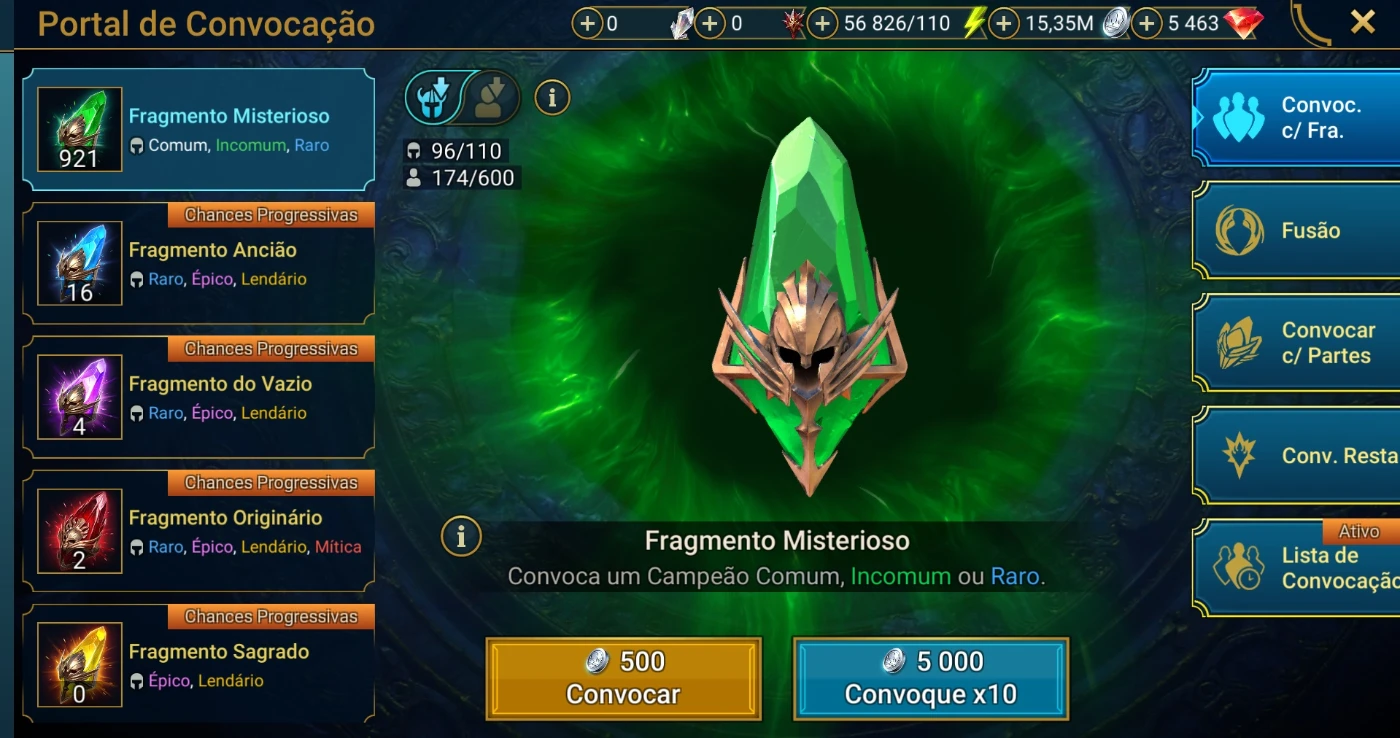Open Fusão menu
Screen dimensions: 1400x738
pyautogui.click(x=1296, y=230)
